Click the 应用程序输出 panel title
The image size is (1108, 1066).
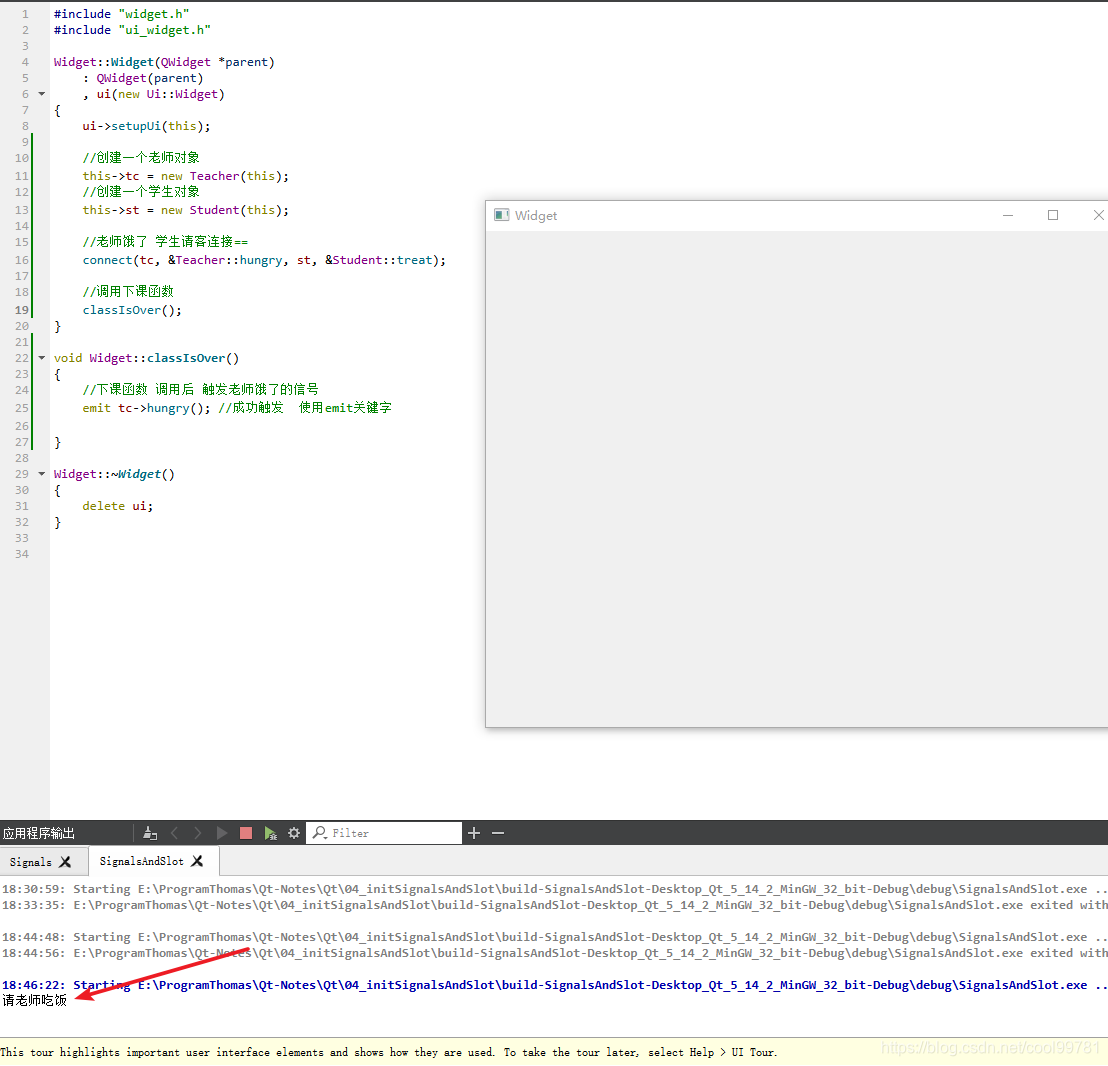39,833
